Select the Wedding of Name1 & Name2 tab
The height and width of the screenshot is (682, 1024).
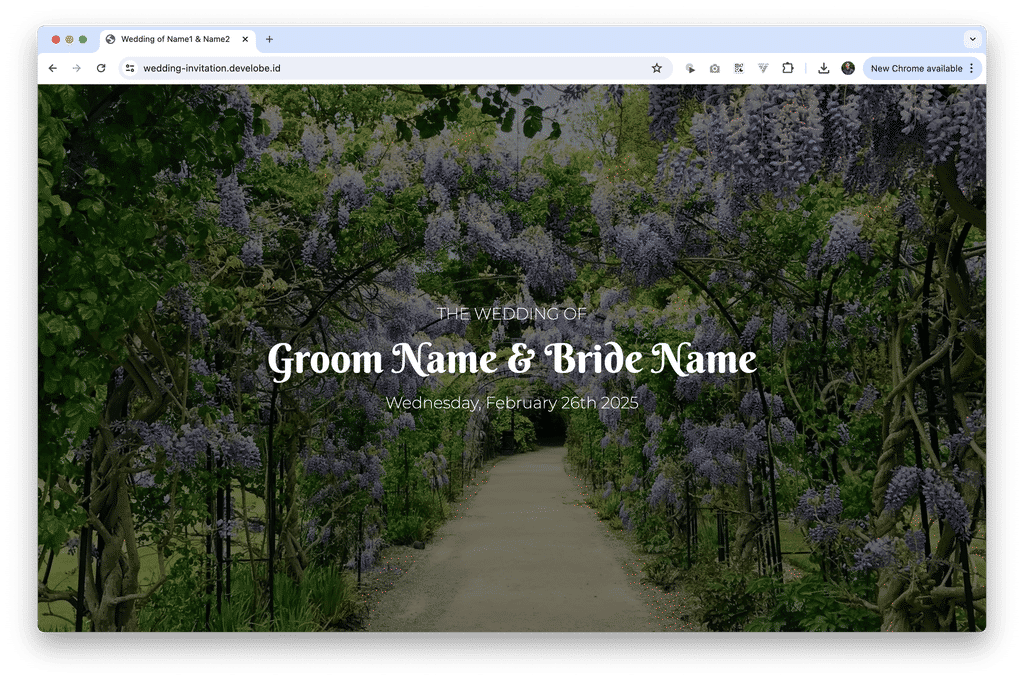pos(175,40)
